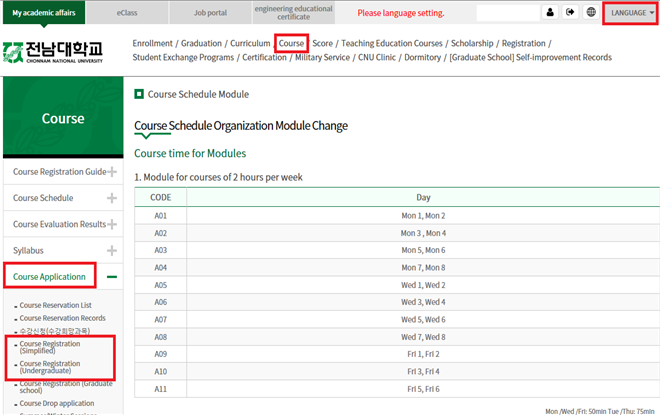Select the A10 code cell

(x=160, y=371)
